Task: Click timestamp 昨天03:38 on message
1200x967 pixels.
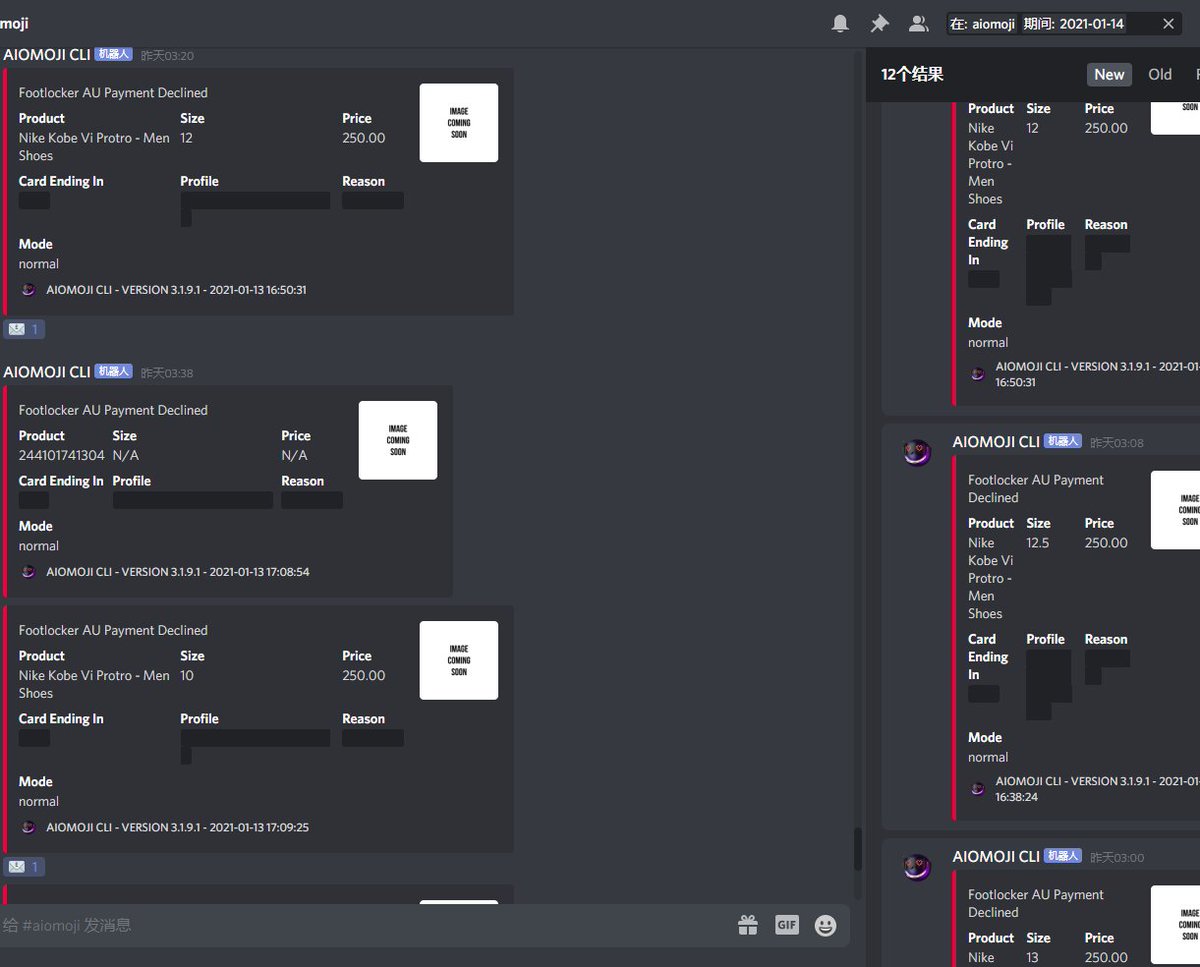Action: (167, 373)
